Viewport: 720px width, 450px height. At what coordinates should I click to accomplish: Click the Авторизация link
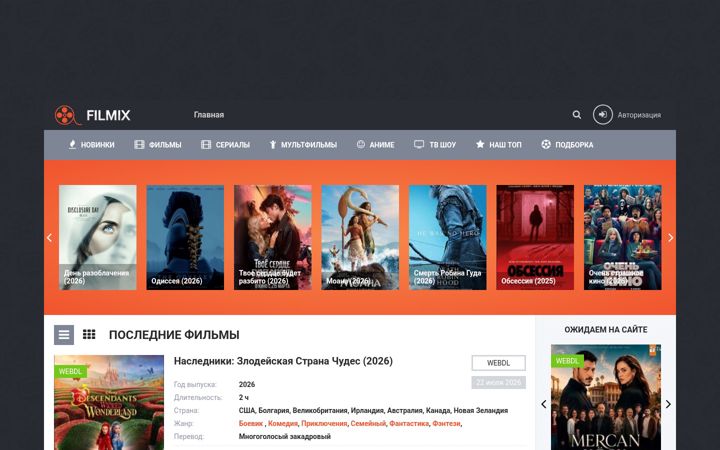point(639,115)
